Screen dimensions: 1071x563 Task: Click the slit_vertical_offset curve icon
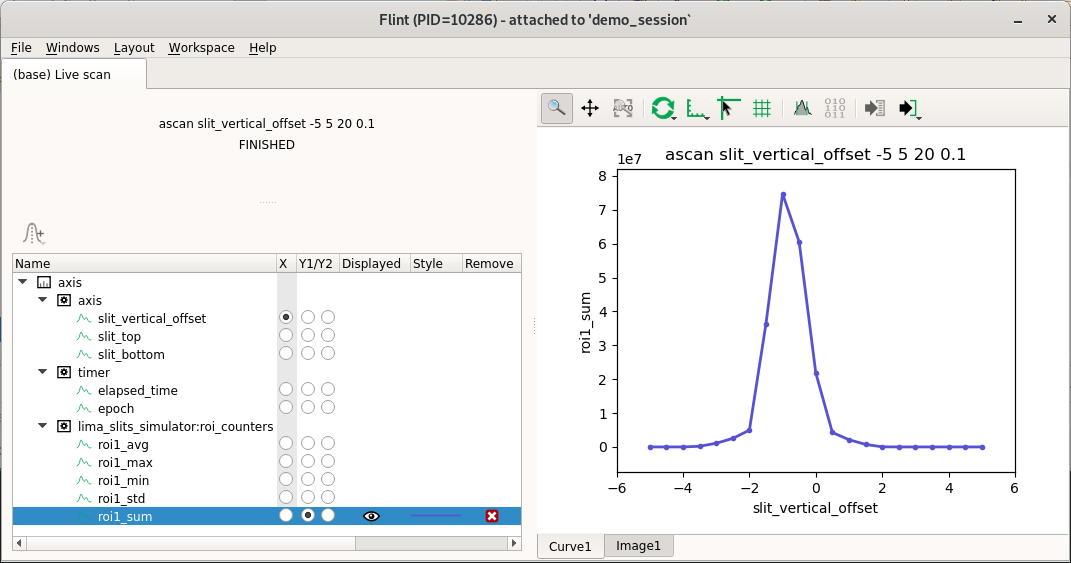tap(84, 318)
